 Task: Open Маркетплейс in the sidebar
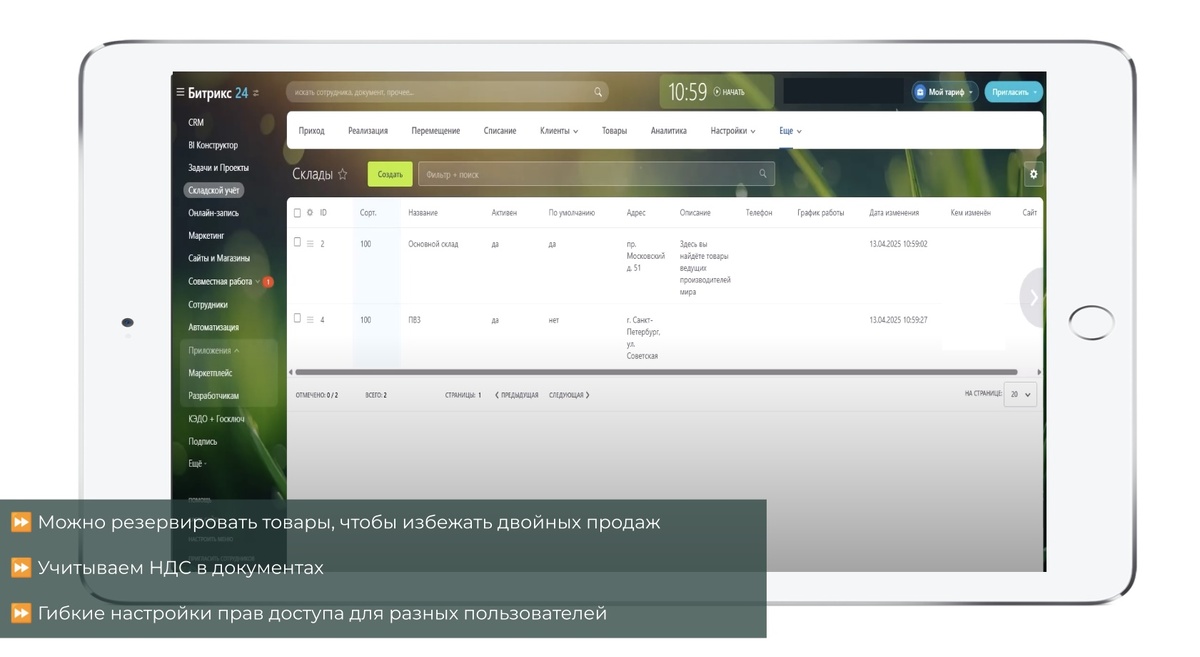click(x=210, y=373)
